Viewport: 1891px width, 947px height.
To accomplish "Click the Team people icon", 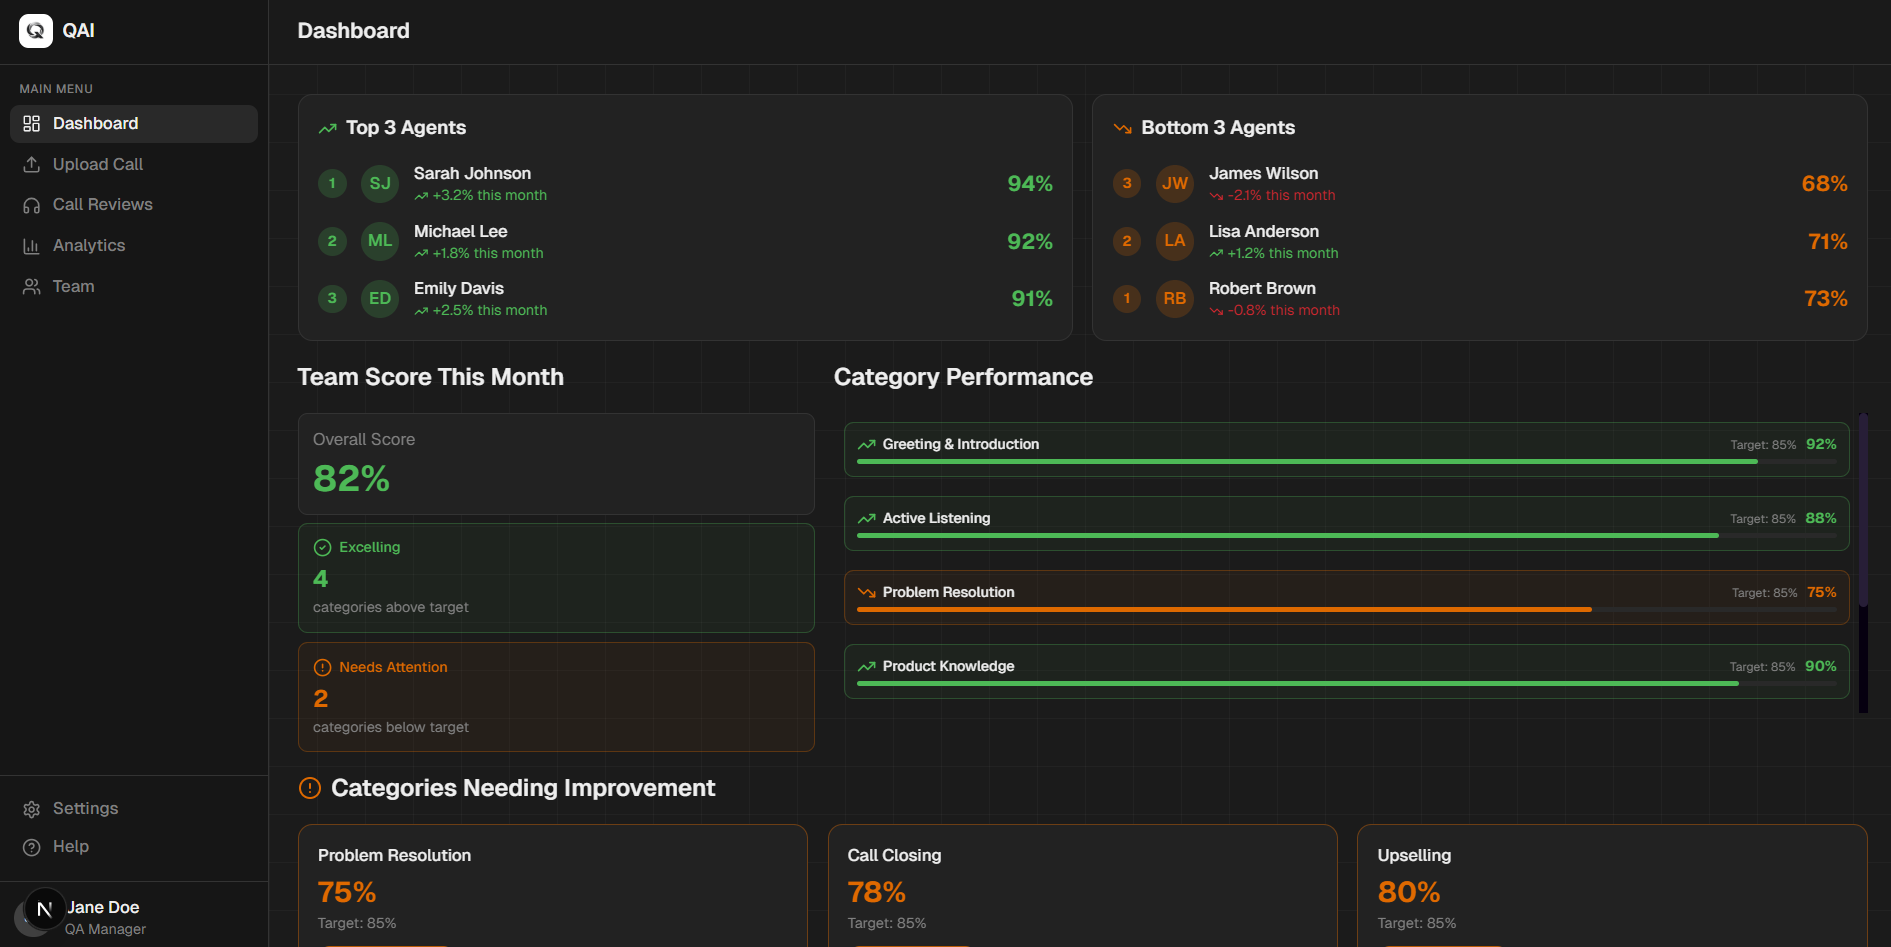I will (32, 287).
